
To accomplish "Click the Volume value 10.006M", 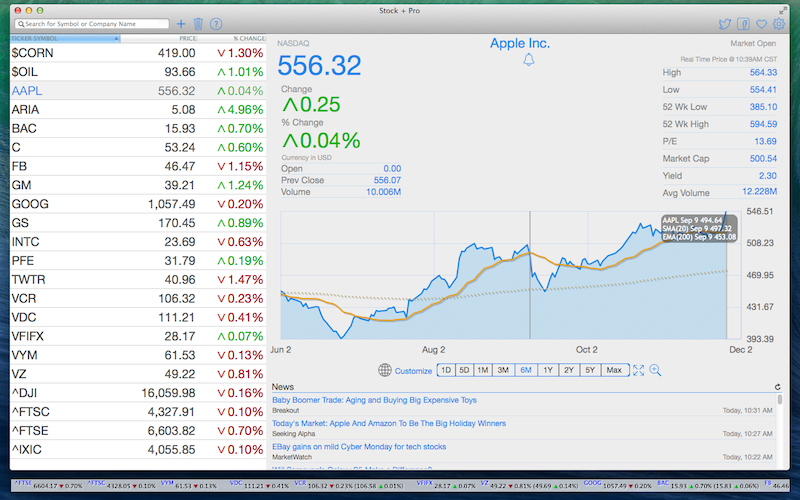I will click(383, 192).
